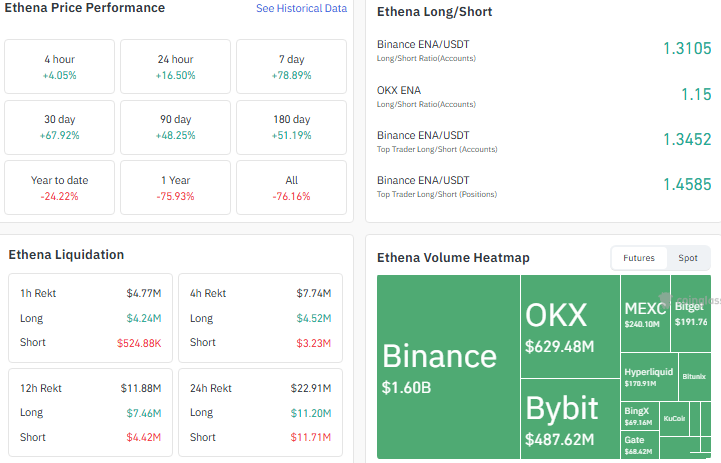Select the All performance card
The image size is (721, 463).
[292, 188]
